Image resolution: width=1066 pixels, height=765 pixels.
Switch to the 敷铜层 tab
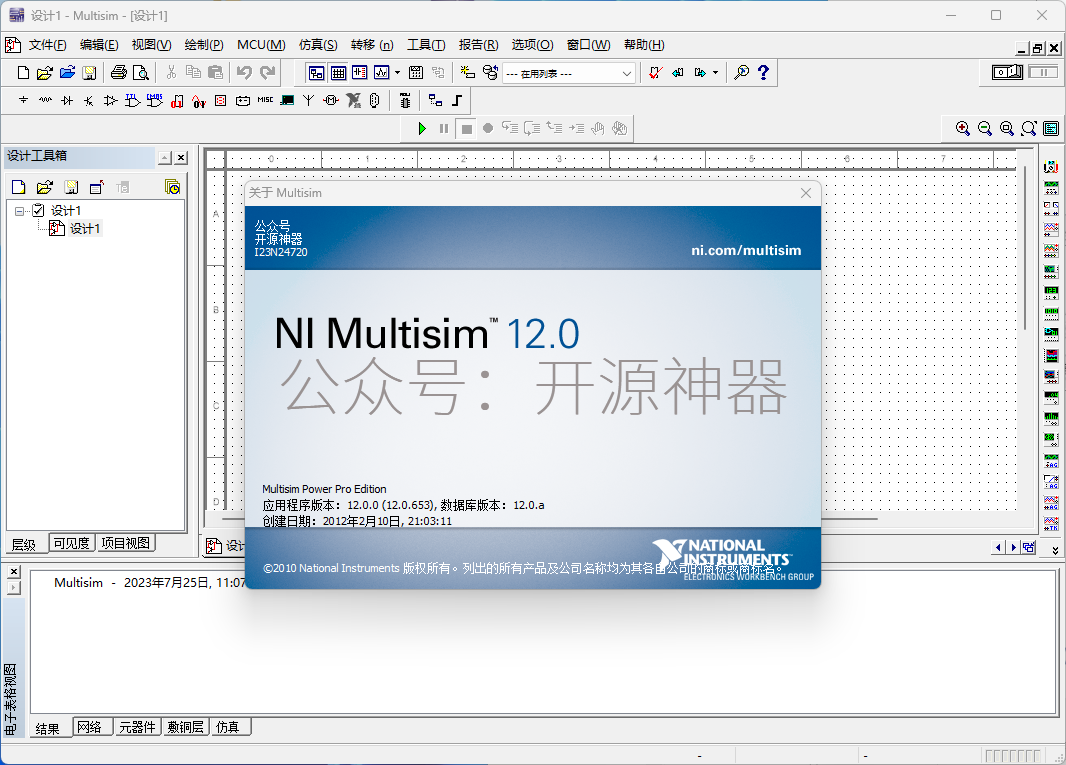point(186,727)
